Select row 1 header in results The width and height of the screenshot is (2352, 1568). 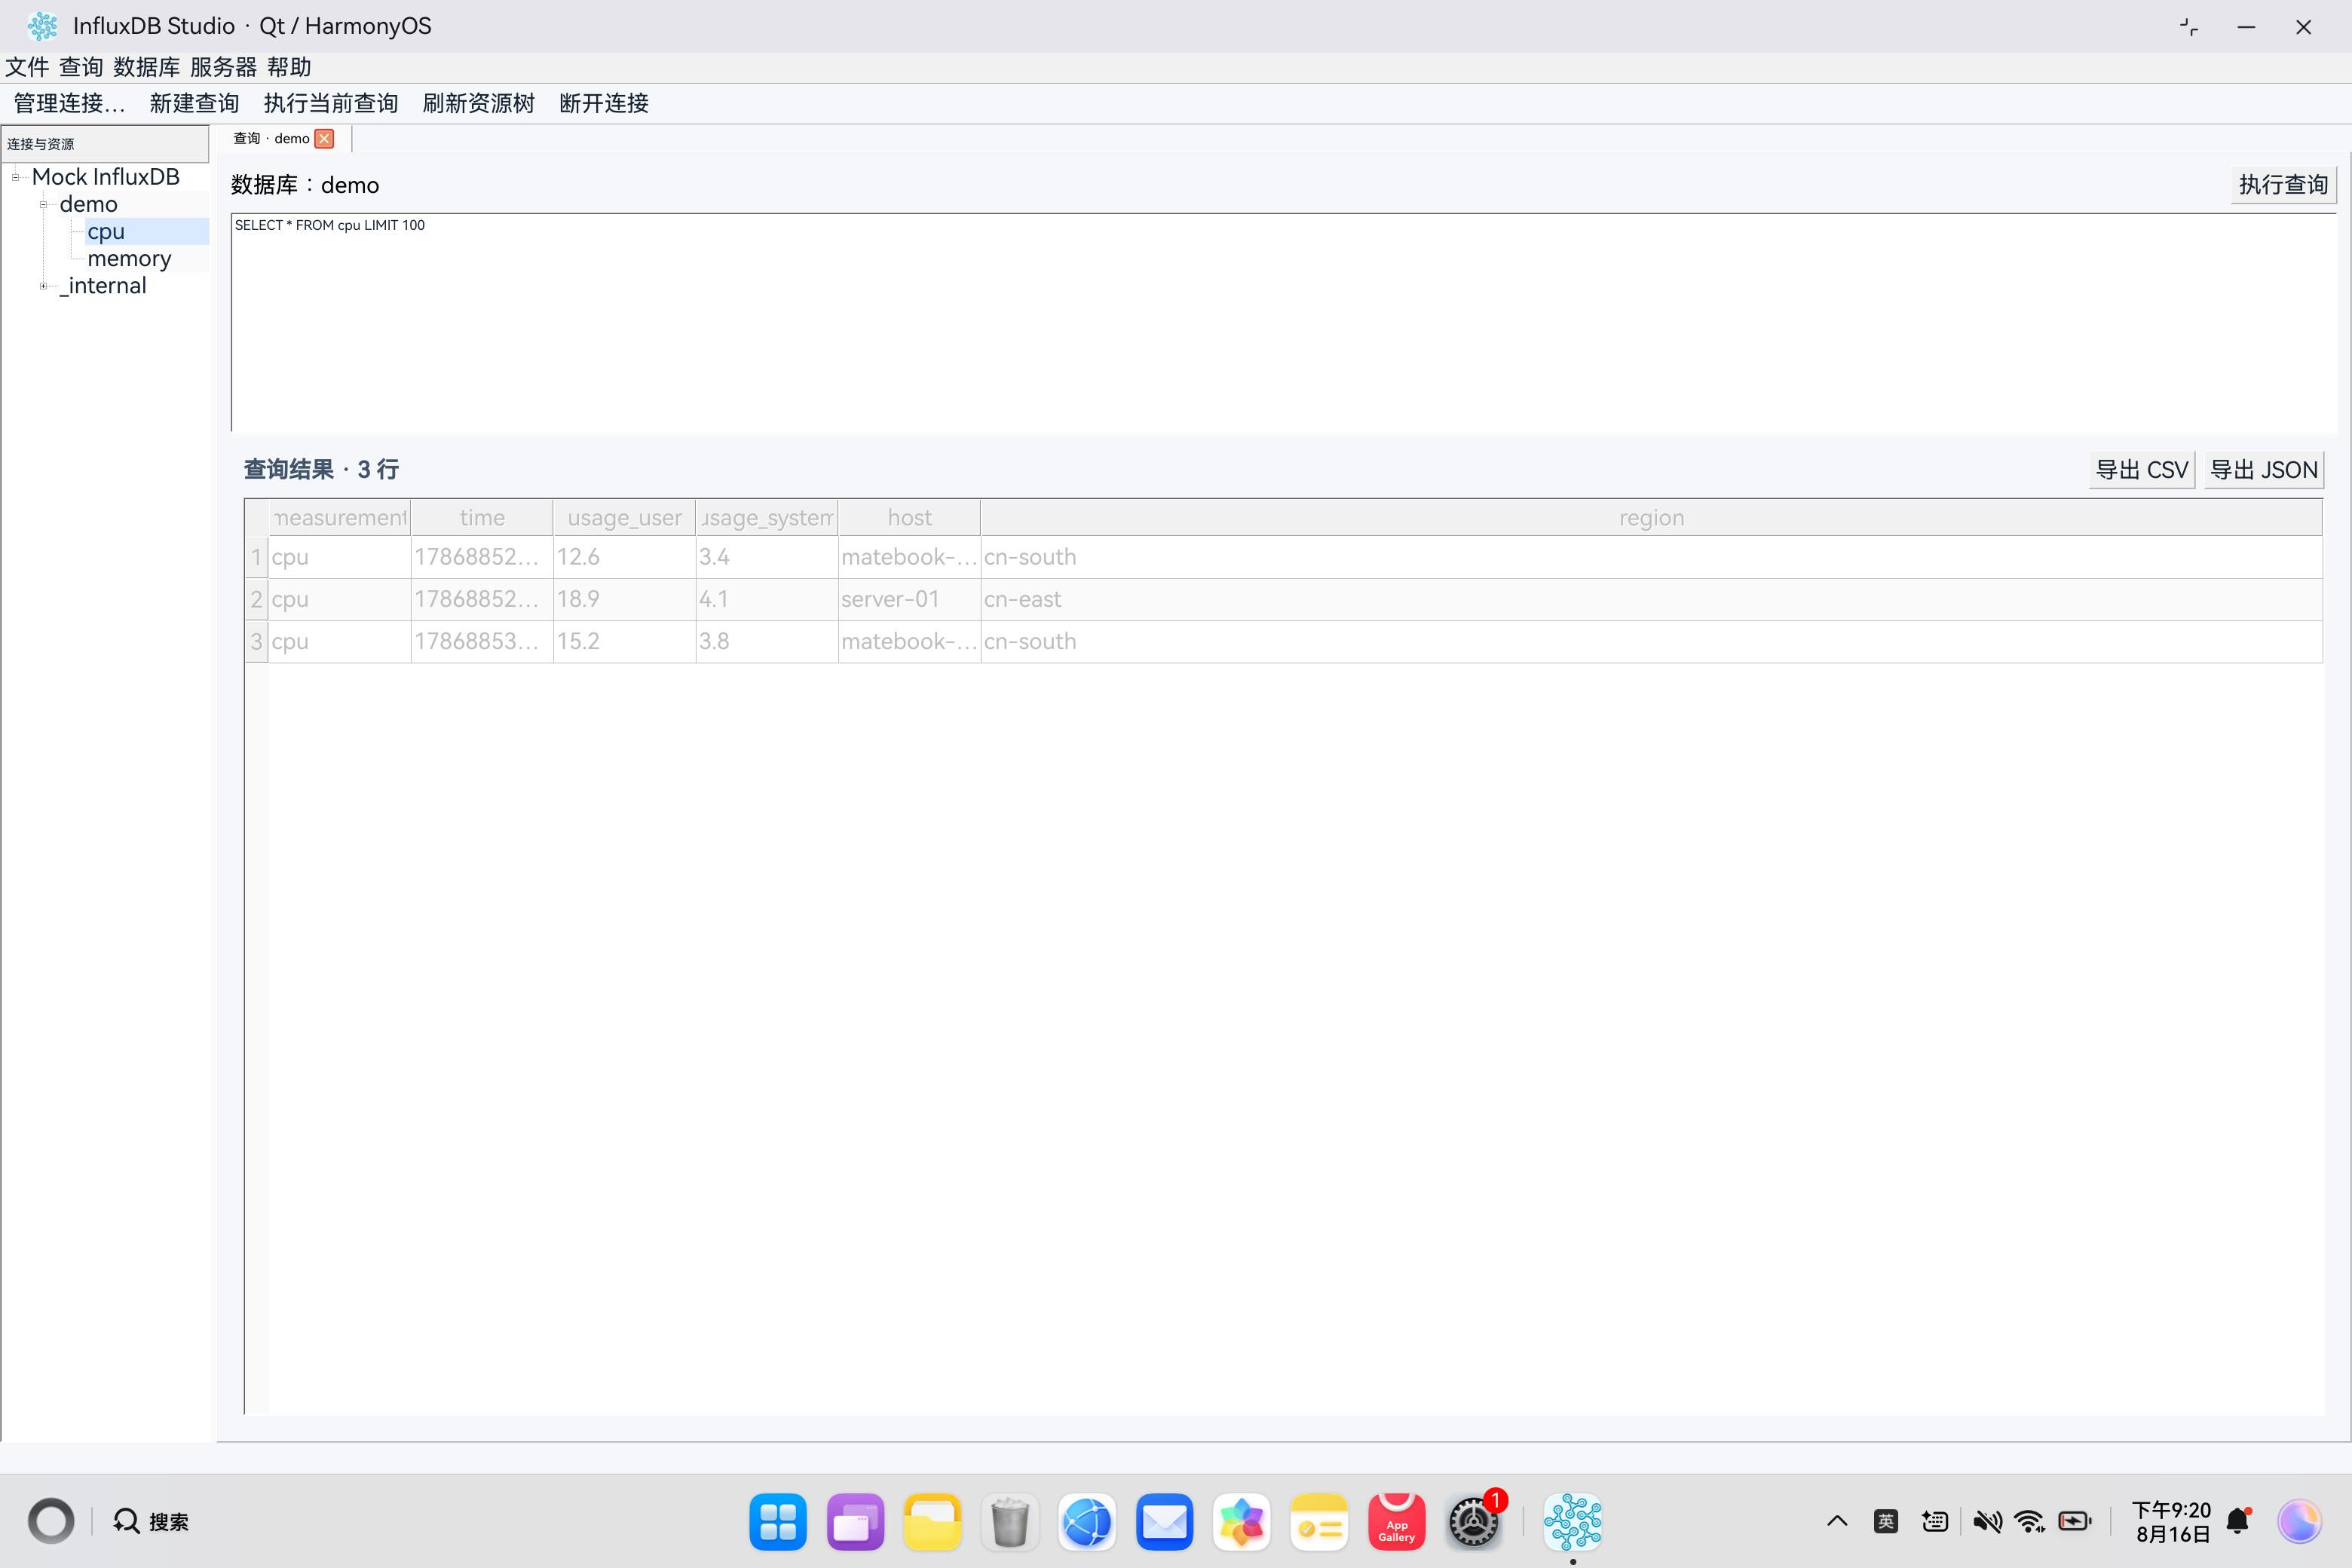tap(257, 557)
